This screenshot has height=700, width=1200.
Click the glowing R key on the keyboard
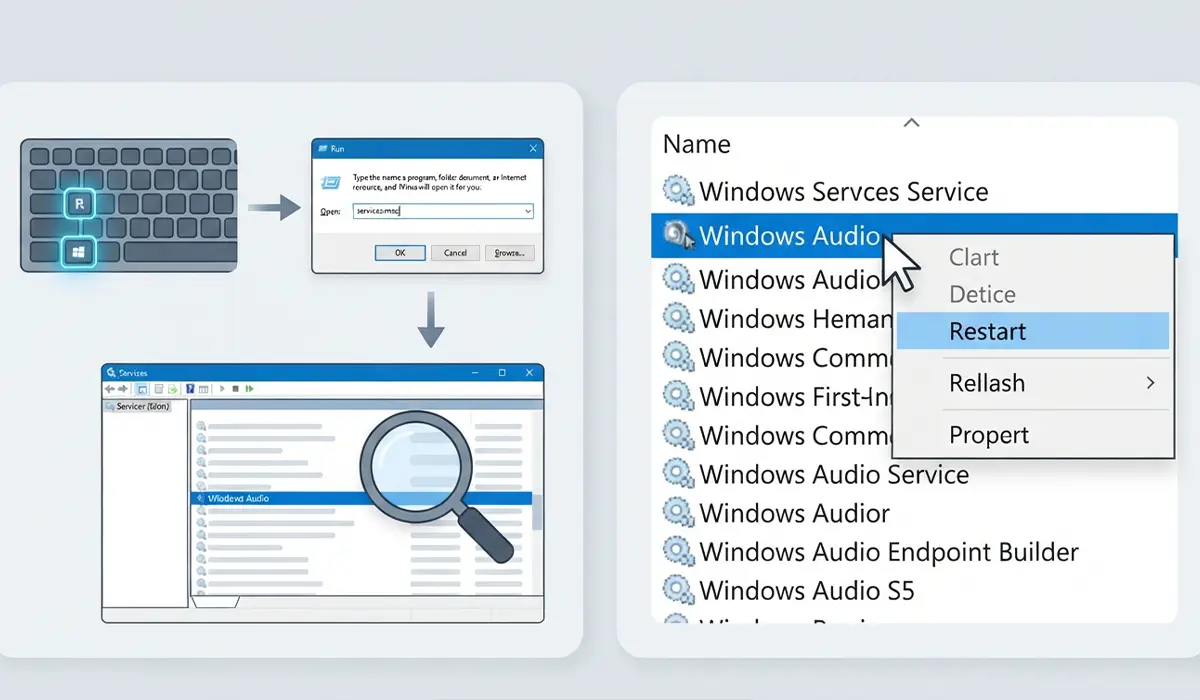(x=79, y=205)
